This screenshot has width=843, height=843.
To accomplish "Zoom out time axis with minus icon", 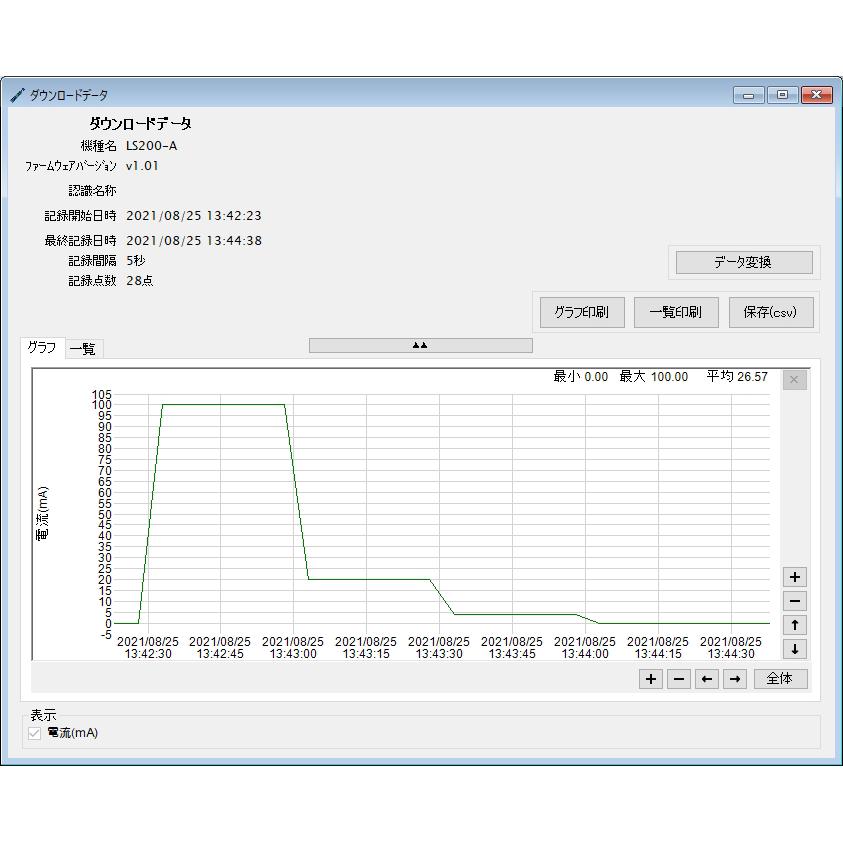I will (x=678, y=679).
